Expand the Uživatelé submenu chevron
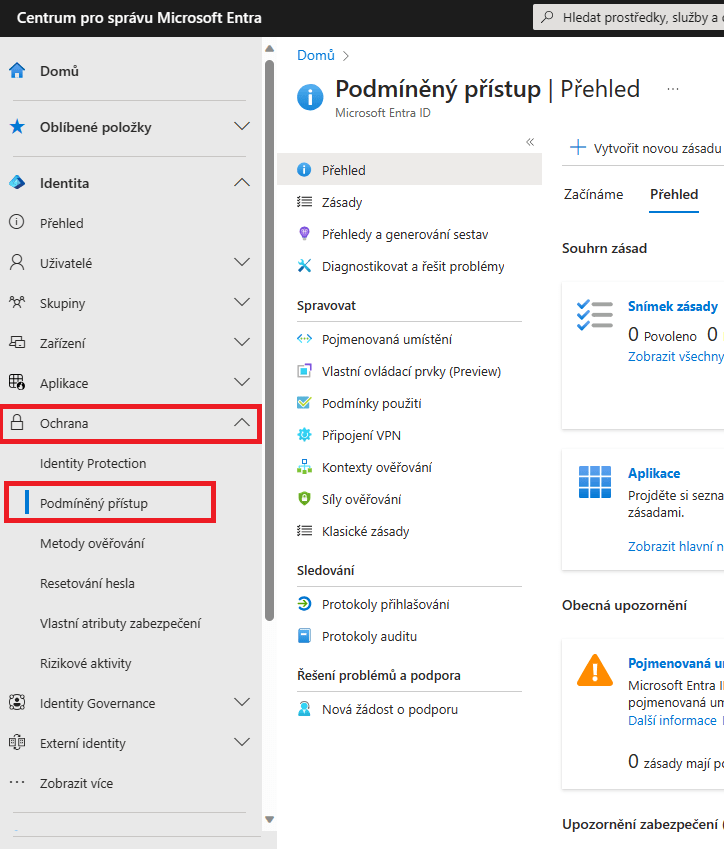Image resolution: width=724 pixels, height=849 pixels. [x=241, y=263]
